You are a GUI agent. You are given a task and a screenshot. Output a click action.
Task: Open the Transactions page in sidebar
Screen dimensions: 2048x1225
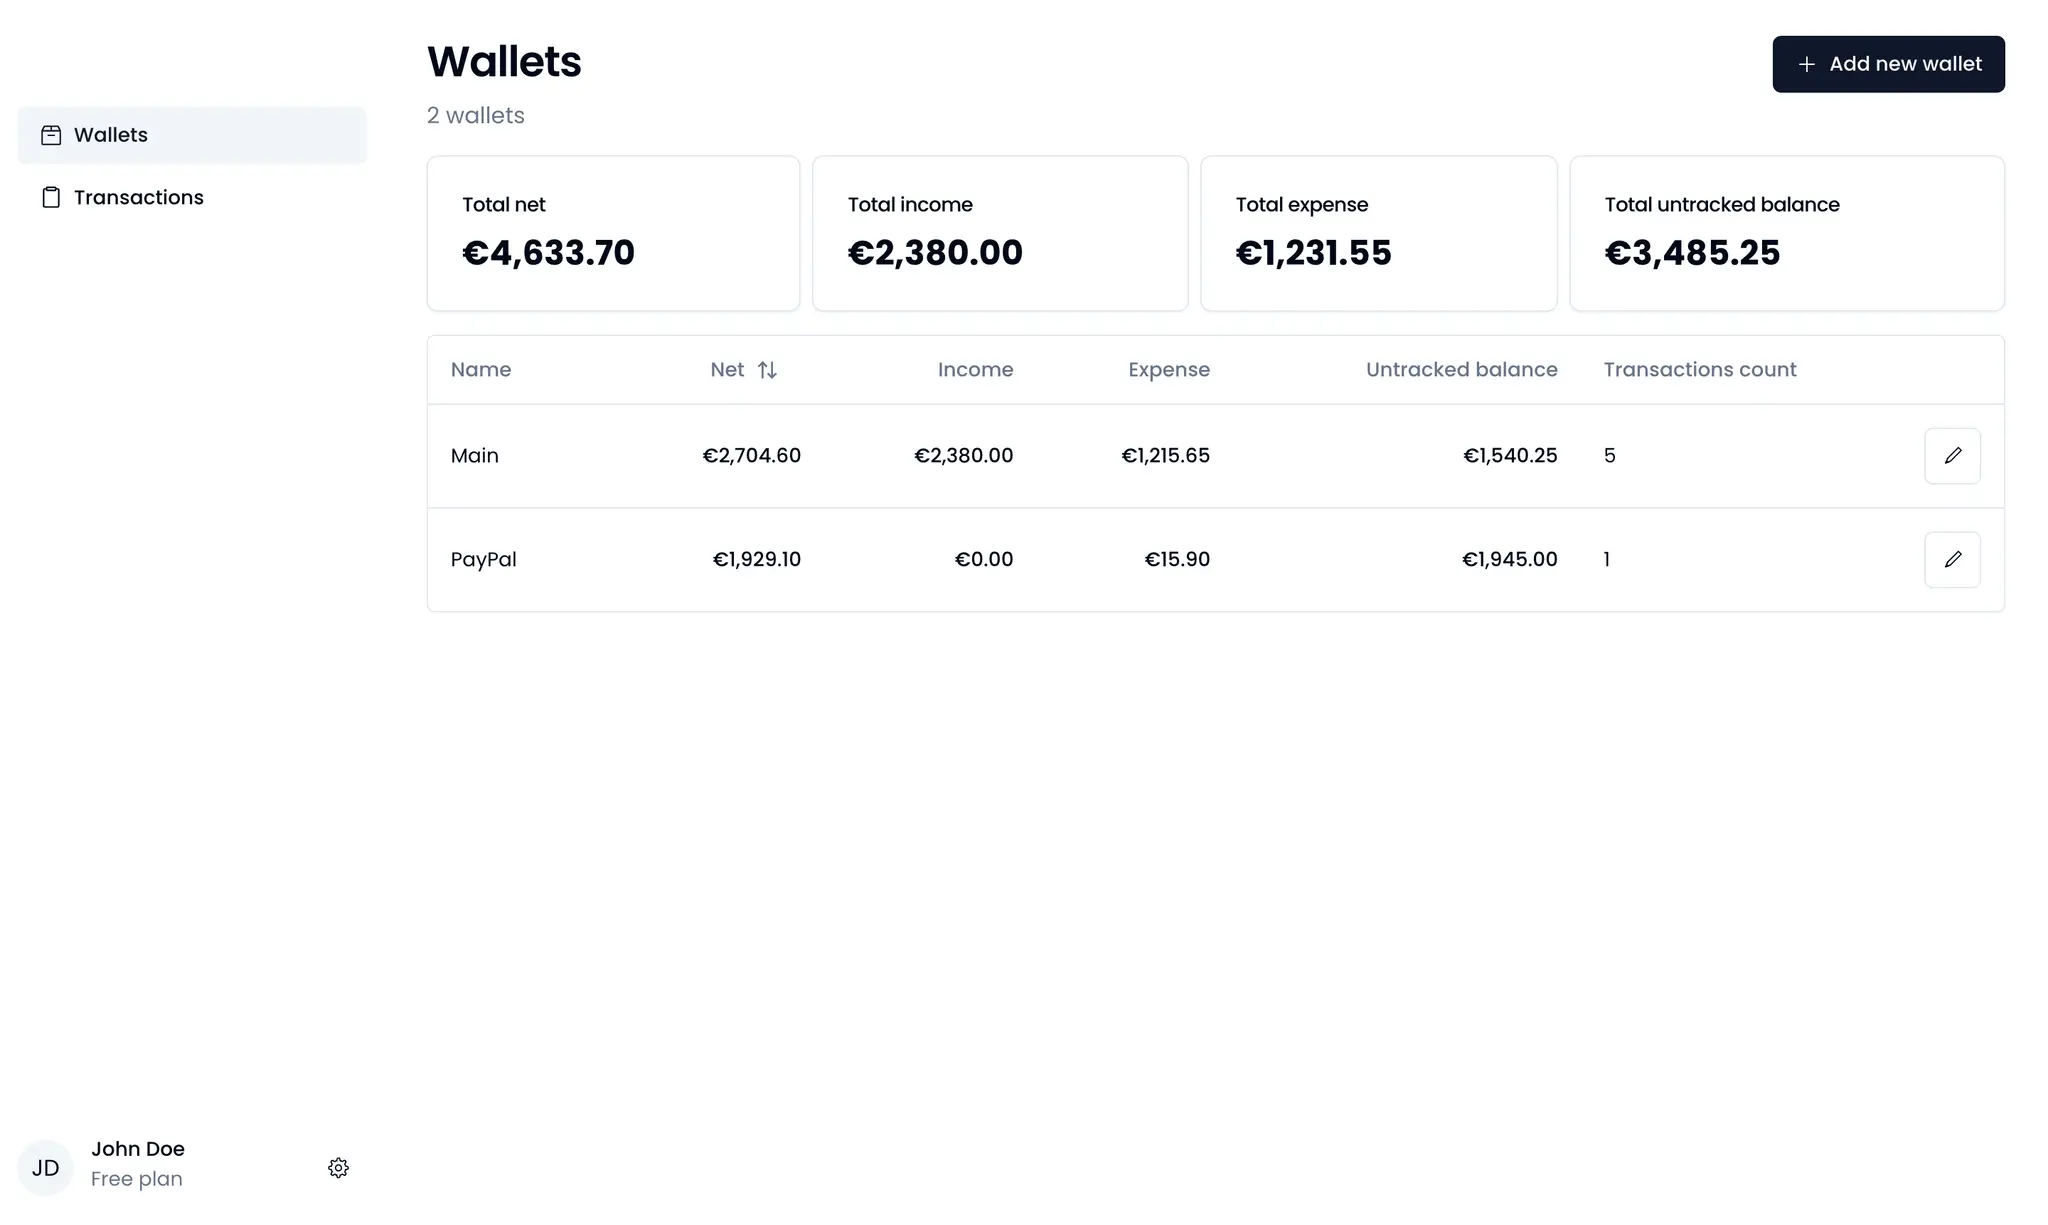[138, 198]
